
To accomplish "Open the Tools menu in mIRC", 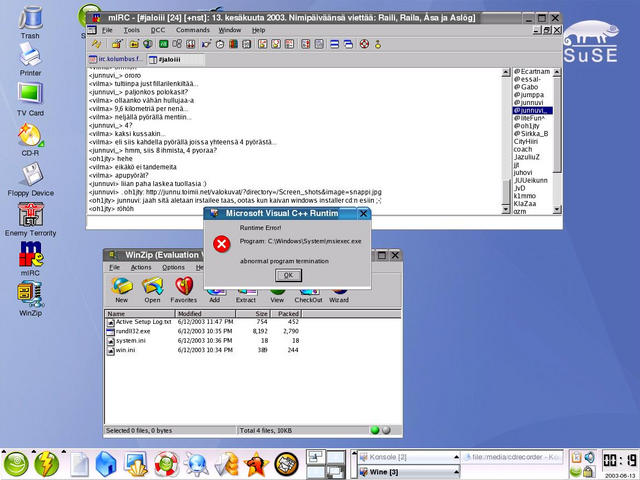I will [131, 30].
